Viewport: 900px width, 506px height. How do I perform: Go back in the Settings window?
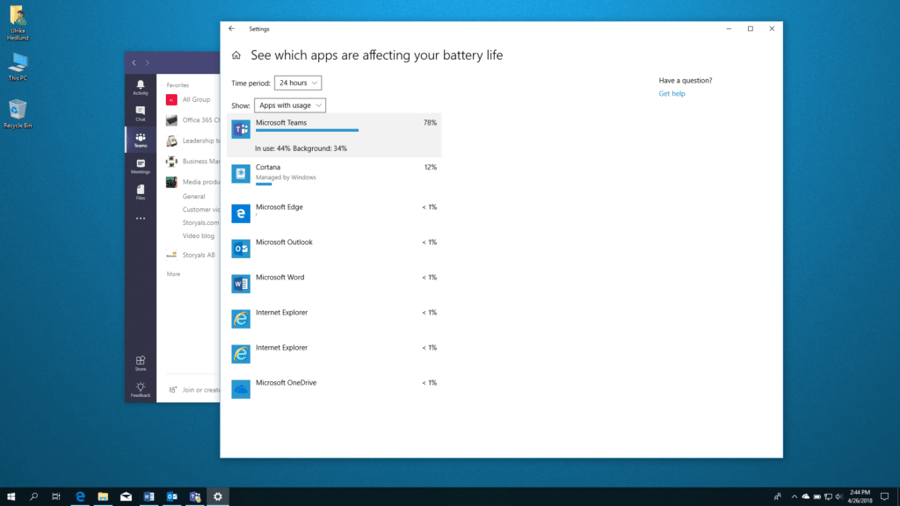tap(232, 29)
